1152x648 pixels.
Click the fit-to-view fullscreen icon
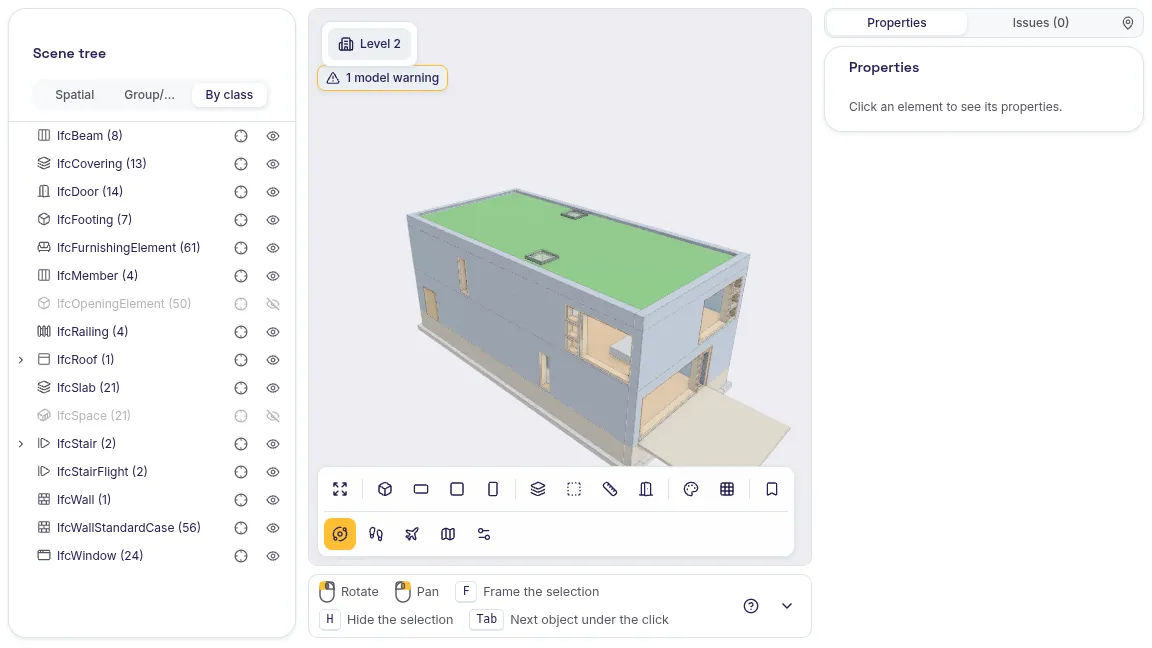(x=339, y=489)
